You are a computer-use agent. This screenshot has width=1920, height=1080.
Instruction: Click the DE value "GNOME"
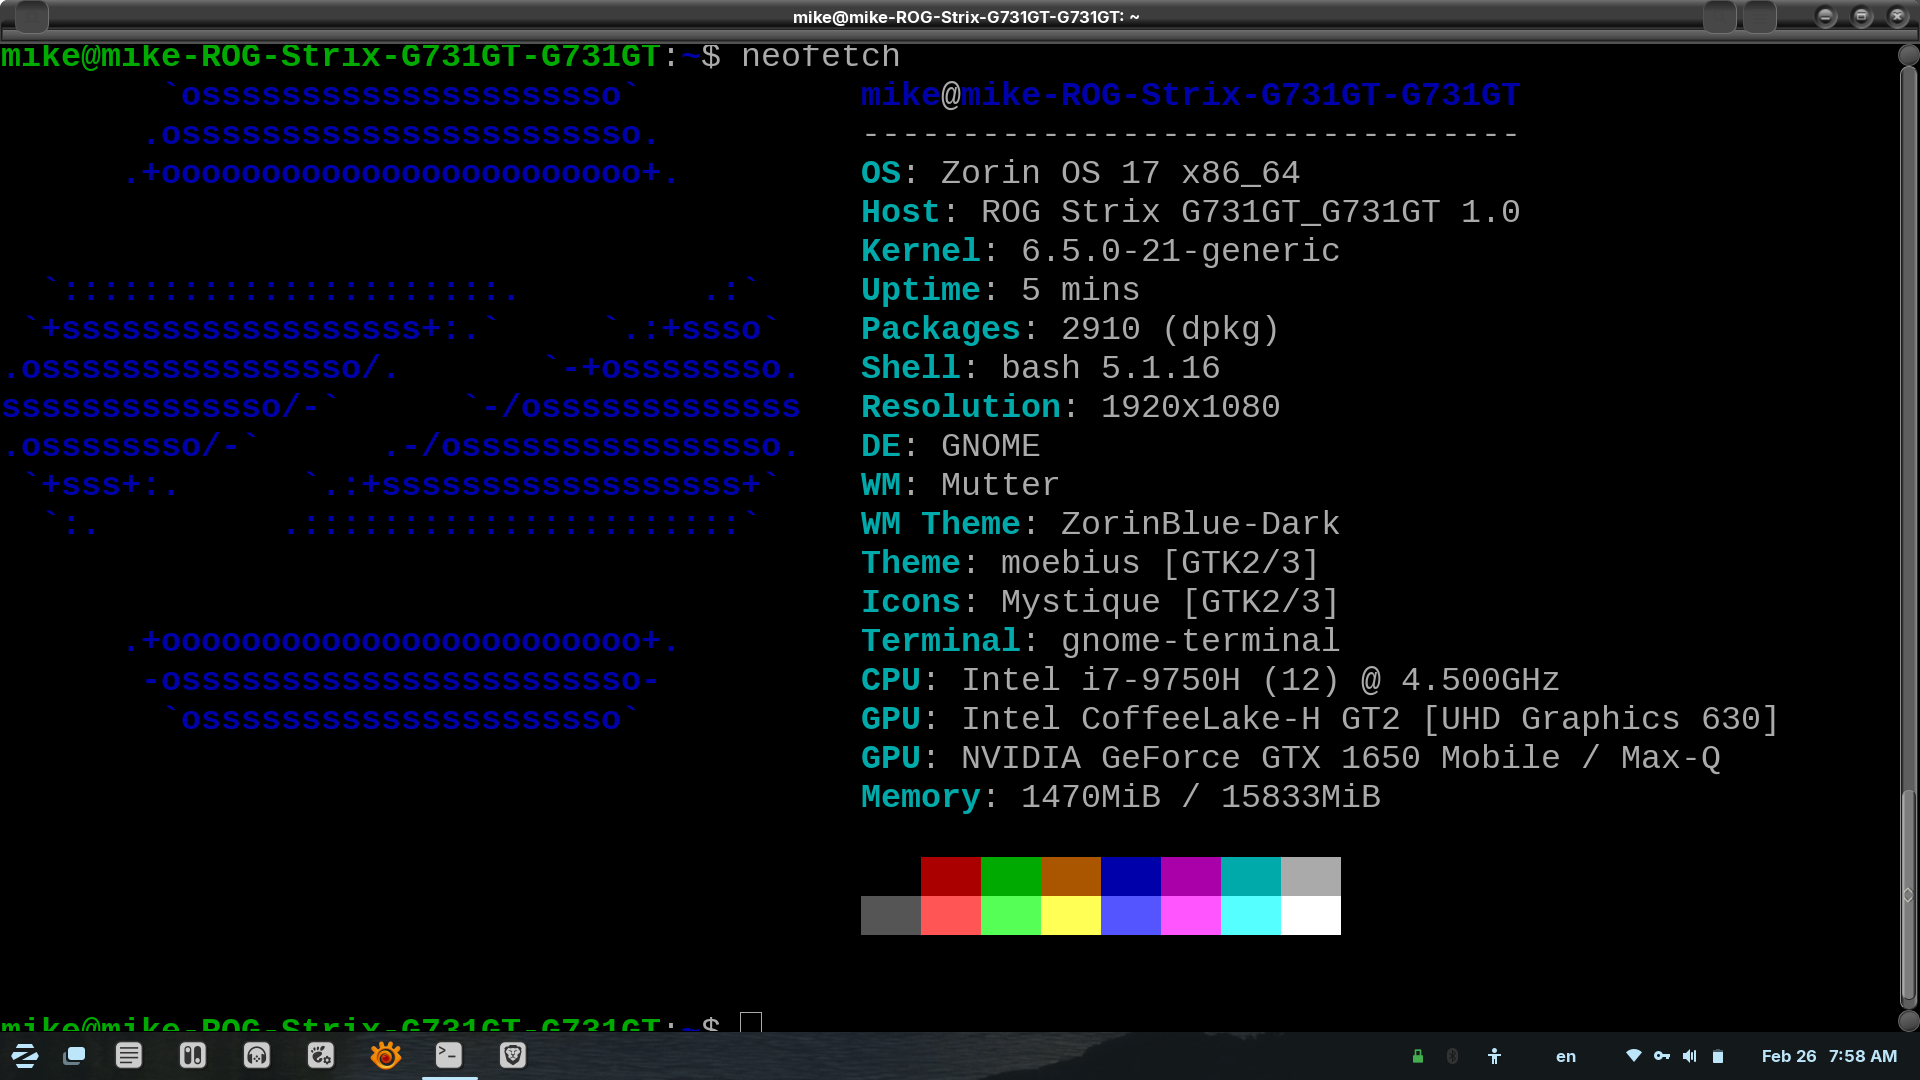coord(991,446)
